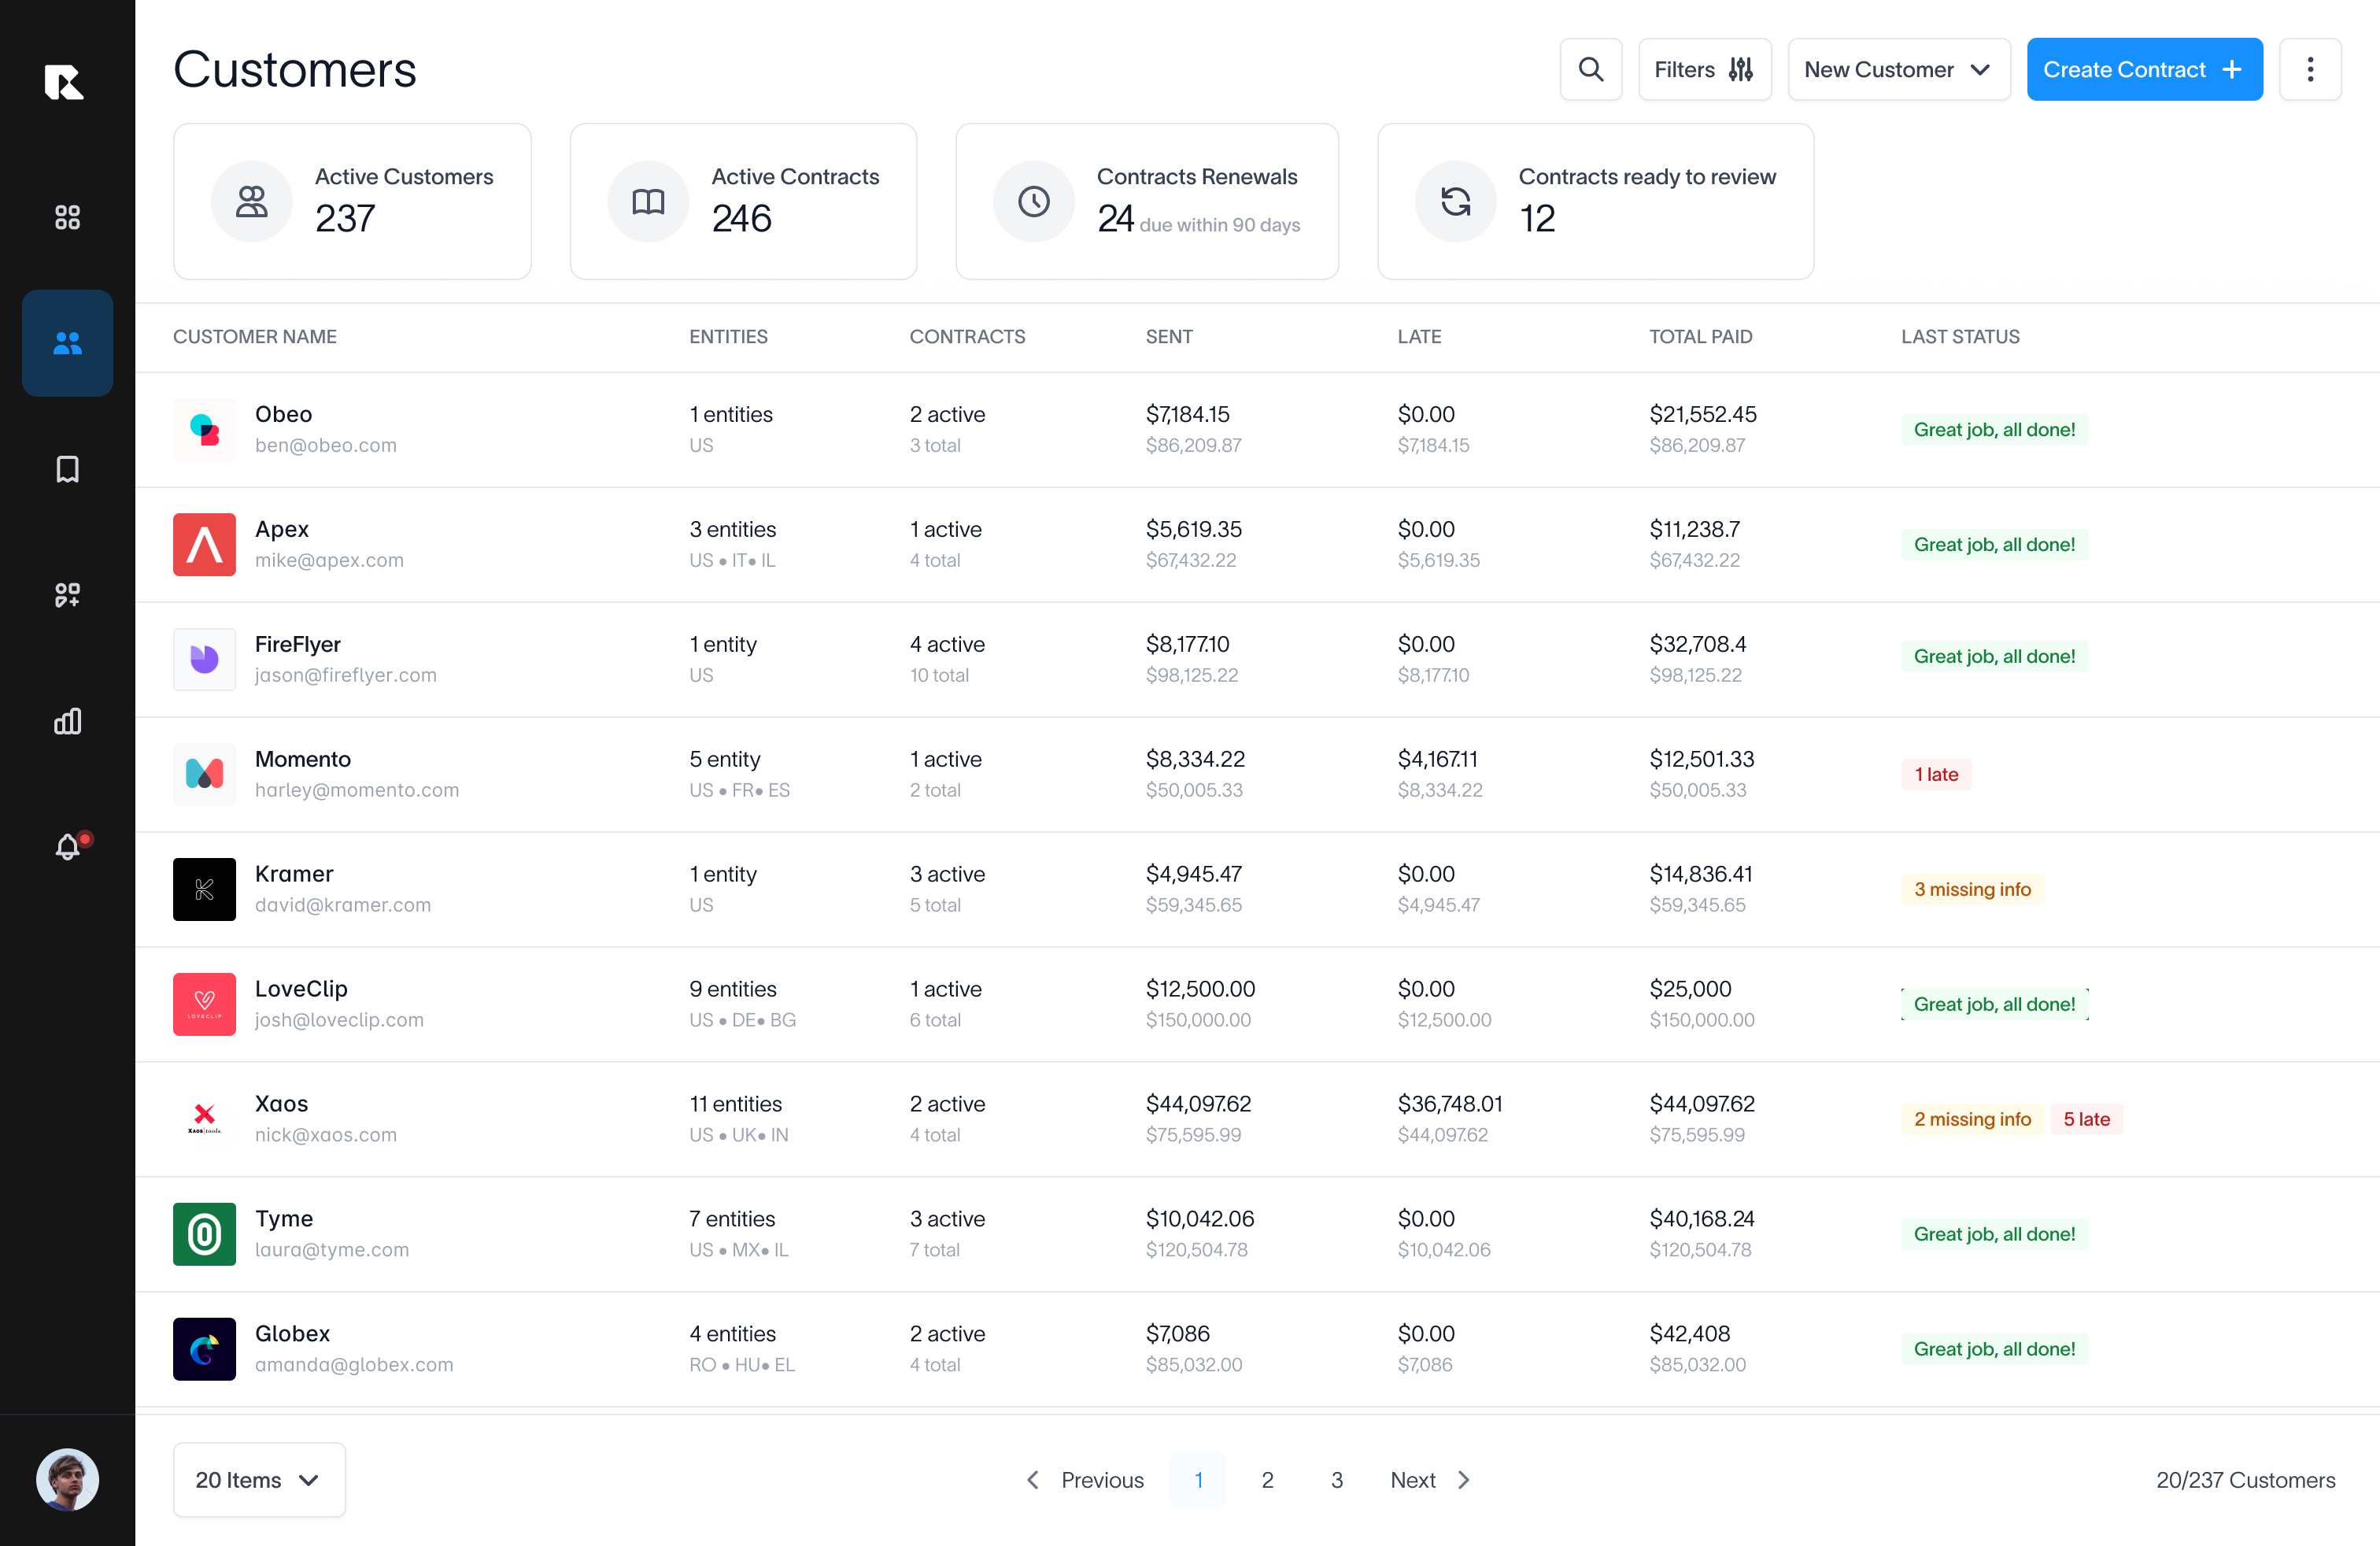The width and height of the screenshot is (2380, 1546).
Task: Open the apps-add icon in sidebar
Action: (67, 595)
